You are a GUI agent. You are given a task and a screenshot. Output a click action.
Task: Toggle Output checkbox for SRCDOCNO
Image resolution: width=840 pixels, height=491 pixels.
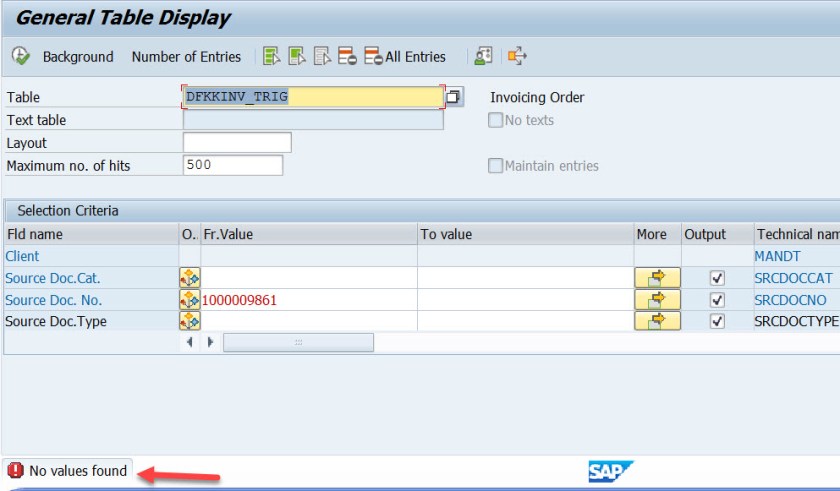[x=717, y=300]
